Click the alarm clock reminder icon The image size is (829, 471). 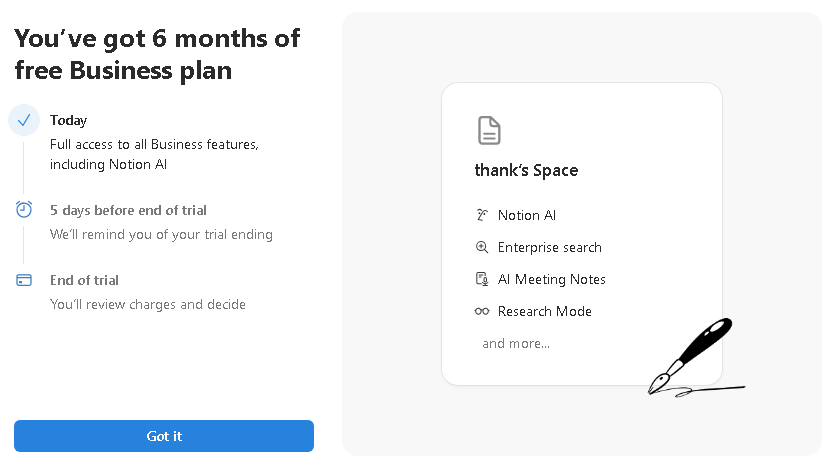tap(24, 209)
